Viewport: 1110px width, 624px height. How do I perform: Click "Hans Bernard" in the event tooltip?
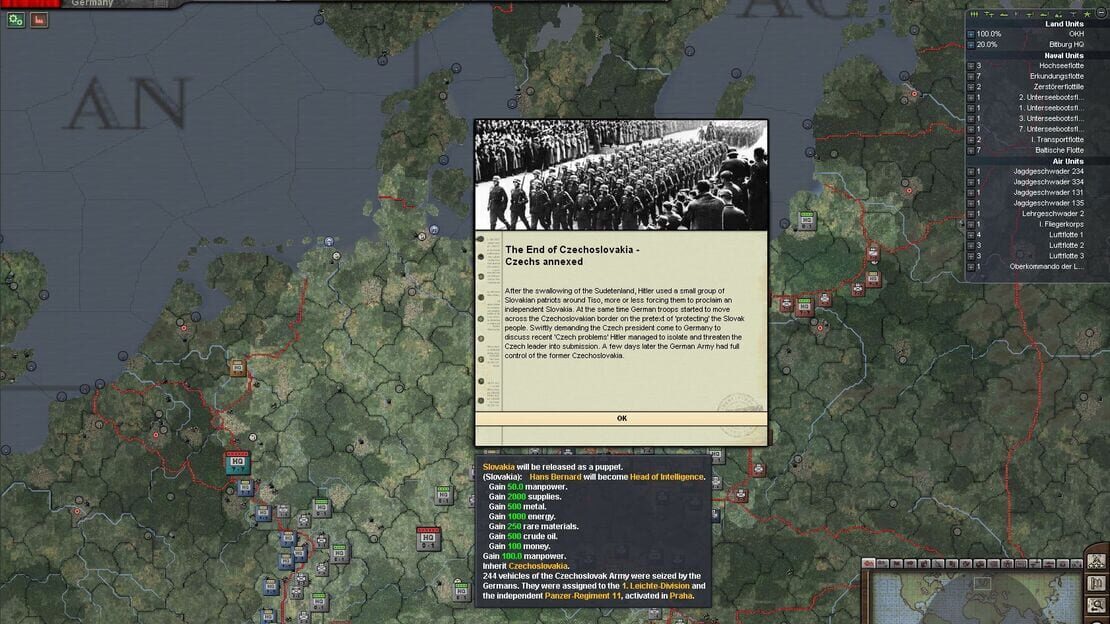pos(555,477)
